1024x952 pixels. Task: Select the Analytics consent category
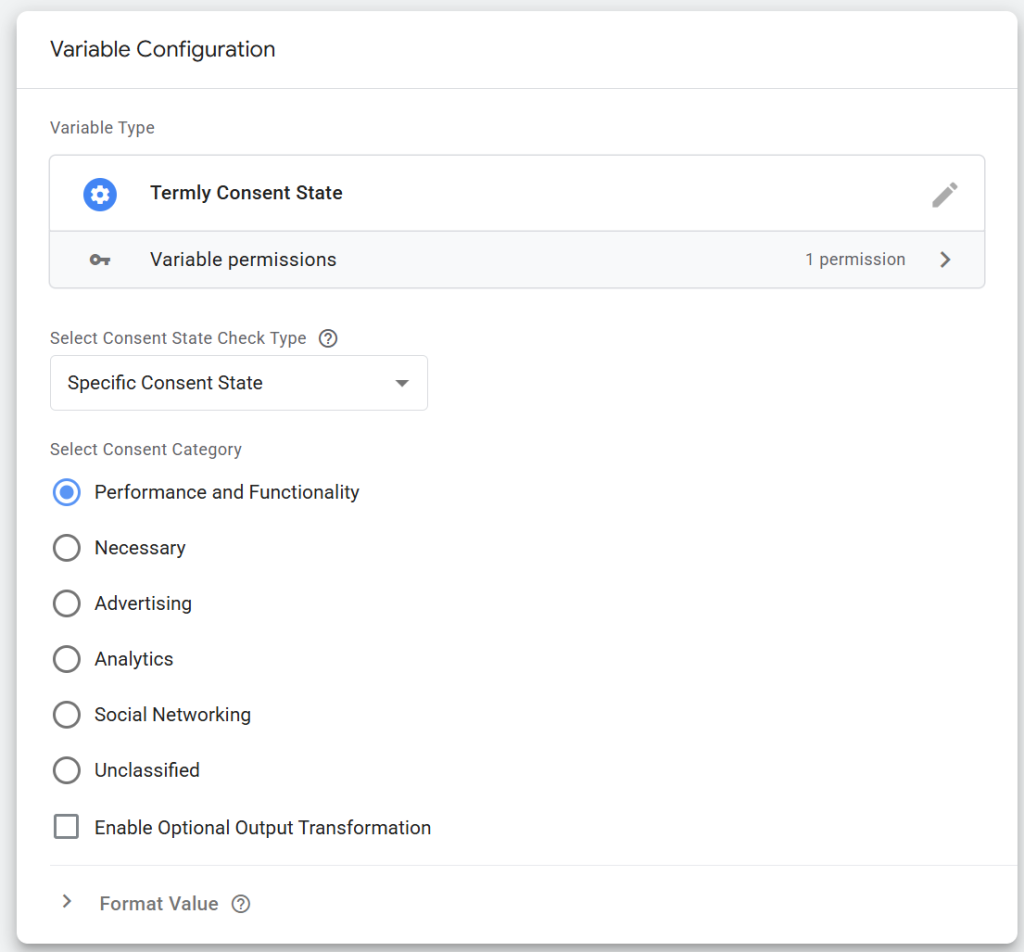[x=67, y=659]
